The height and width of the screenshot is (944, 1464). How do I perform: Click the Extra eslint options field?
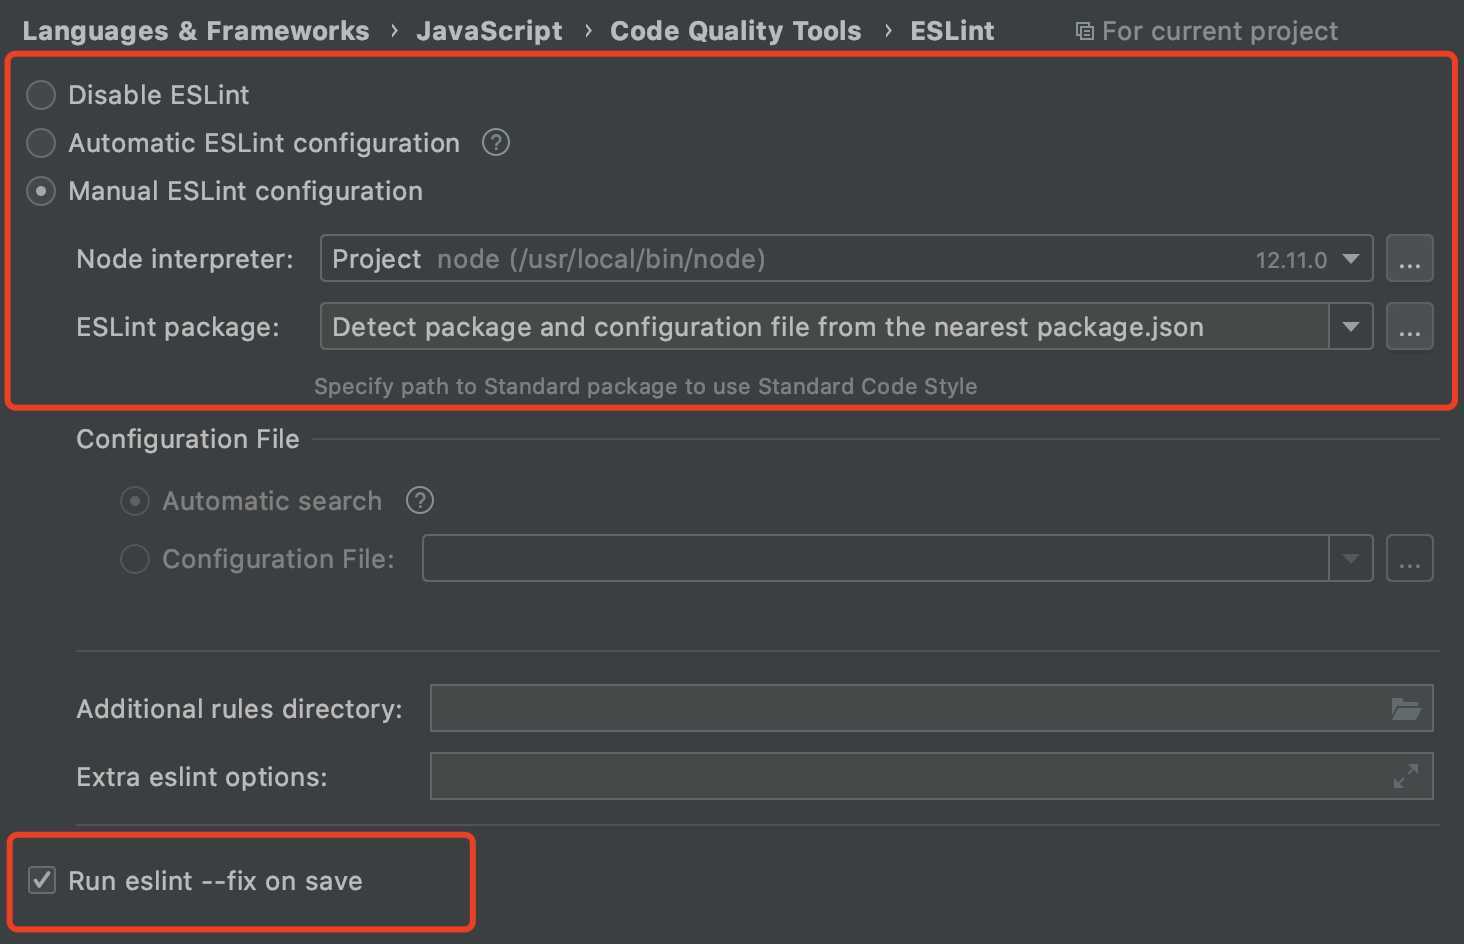tap(931, 776)
